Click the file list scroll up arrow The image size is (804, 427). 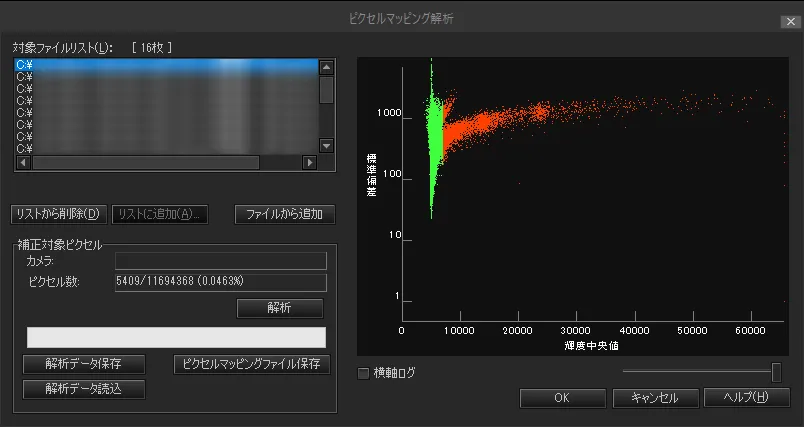coord(327,67)
